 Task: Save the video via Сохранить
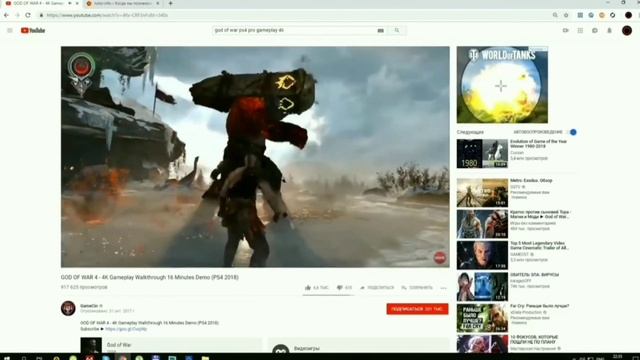pos(417,288)
